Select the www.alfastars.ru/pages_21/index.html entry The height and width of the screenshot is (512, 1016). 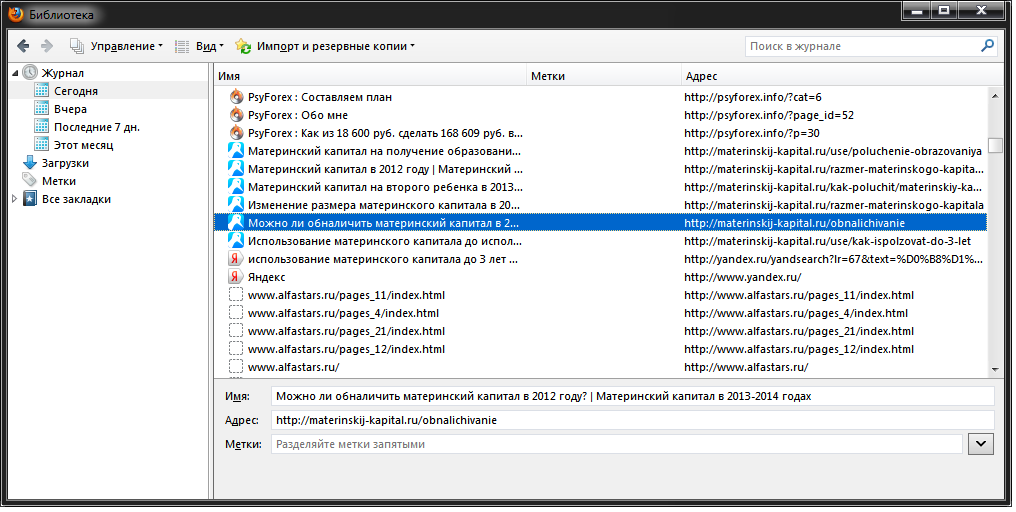[x=600, y=331]
